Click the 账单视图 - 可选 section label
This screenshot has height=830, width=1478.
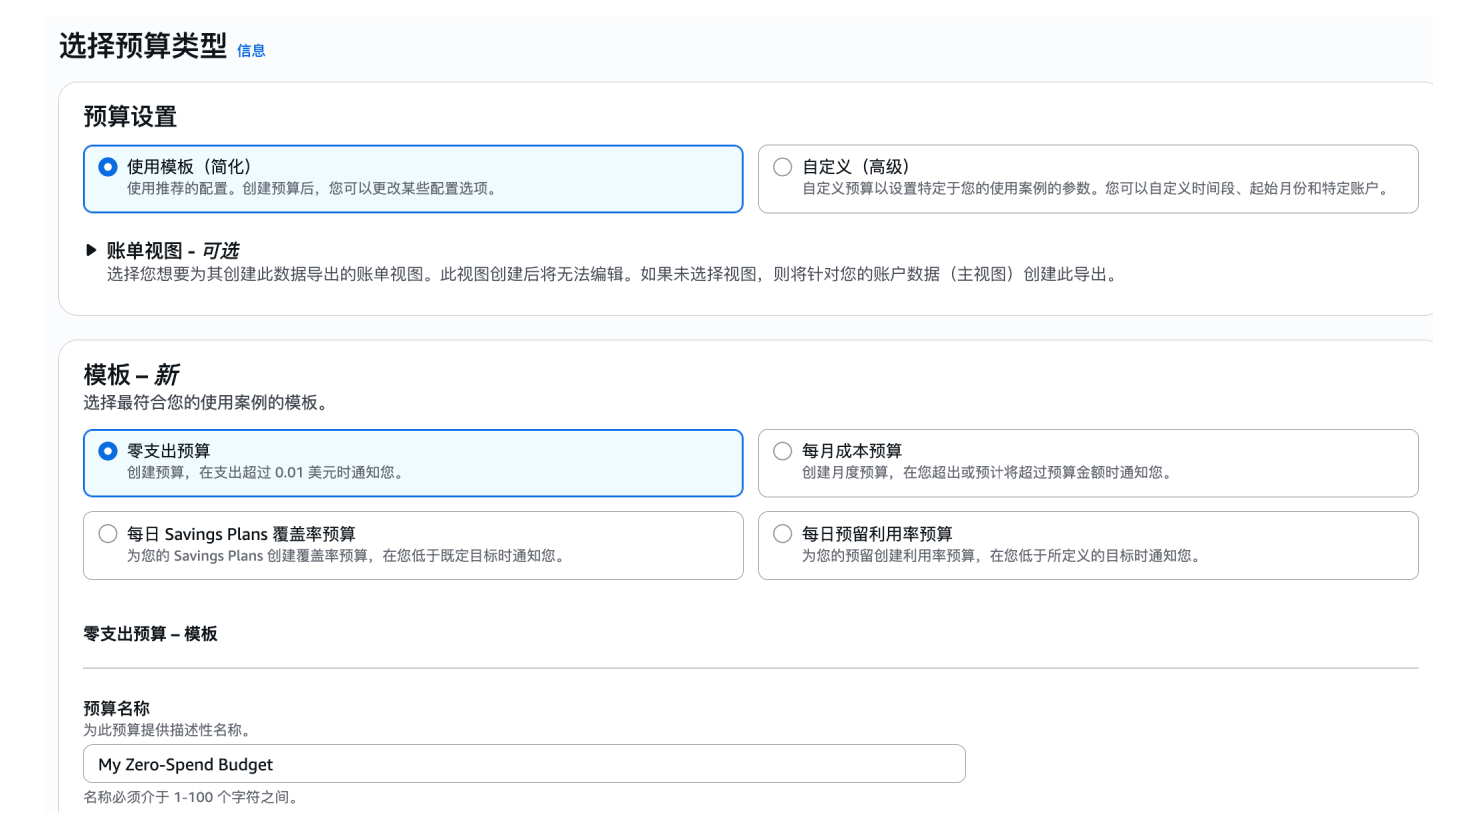[172, 251]
